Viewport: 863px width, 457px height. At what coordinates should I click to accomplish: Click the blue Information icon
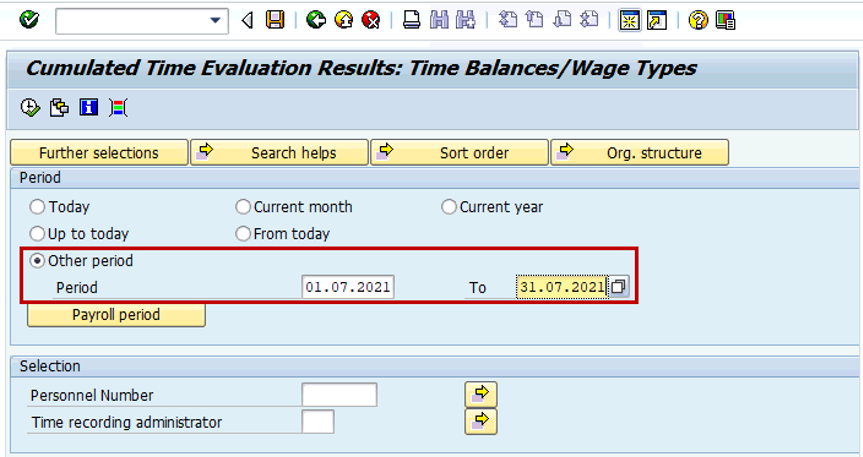pyautogui.click(x=89, y=107)
